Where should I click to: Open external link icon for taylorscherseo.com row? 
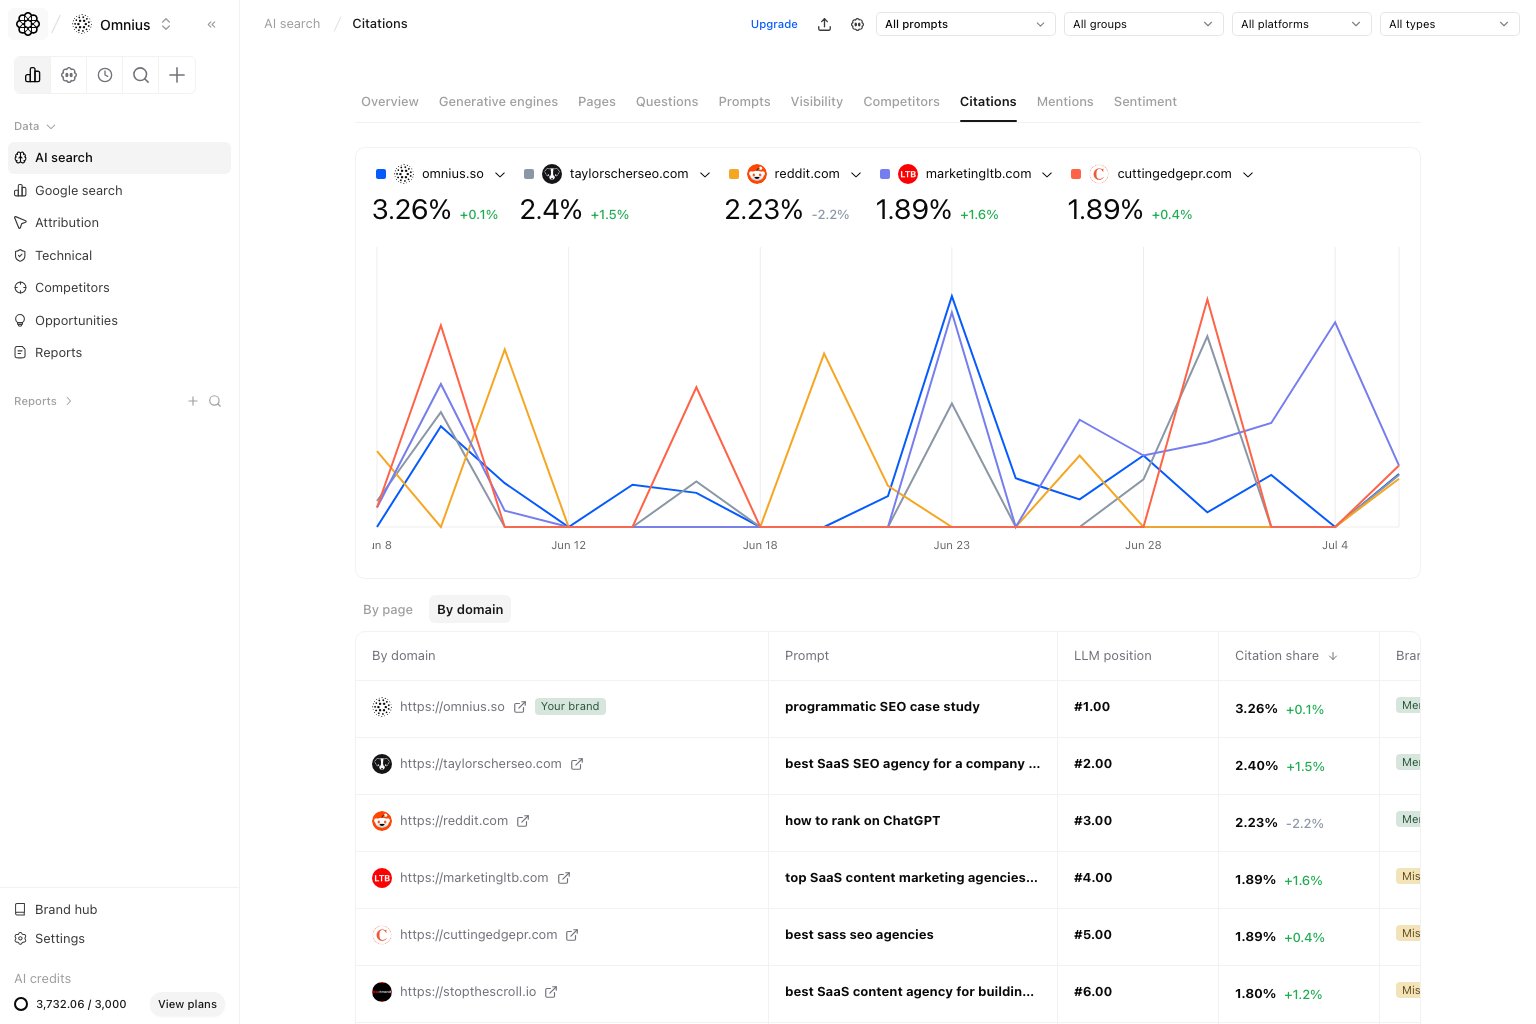point(577,764)
